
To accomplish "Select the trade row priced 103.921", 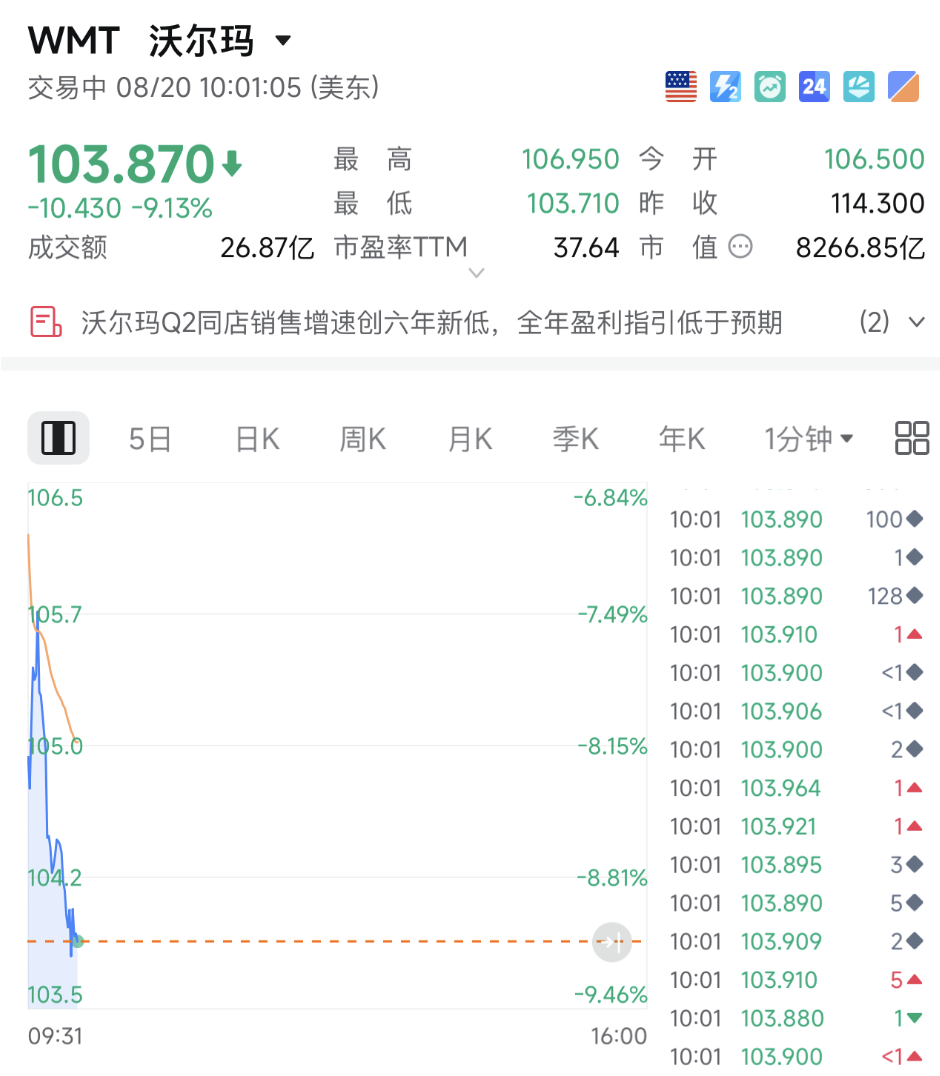I will (x=797, y=826).
